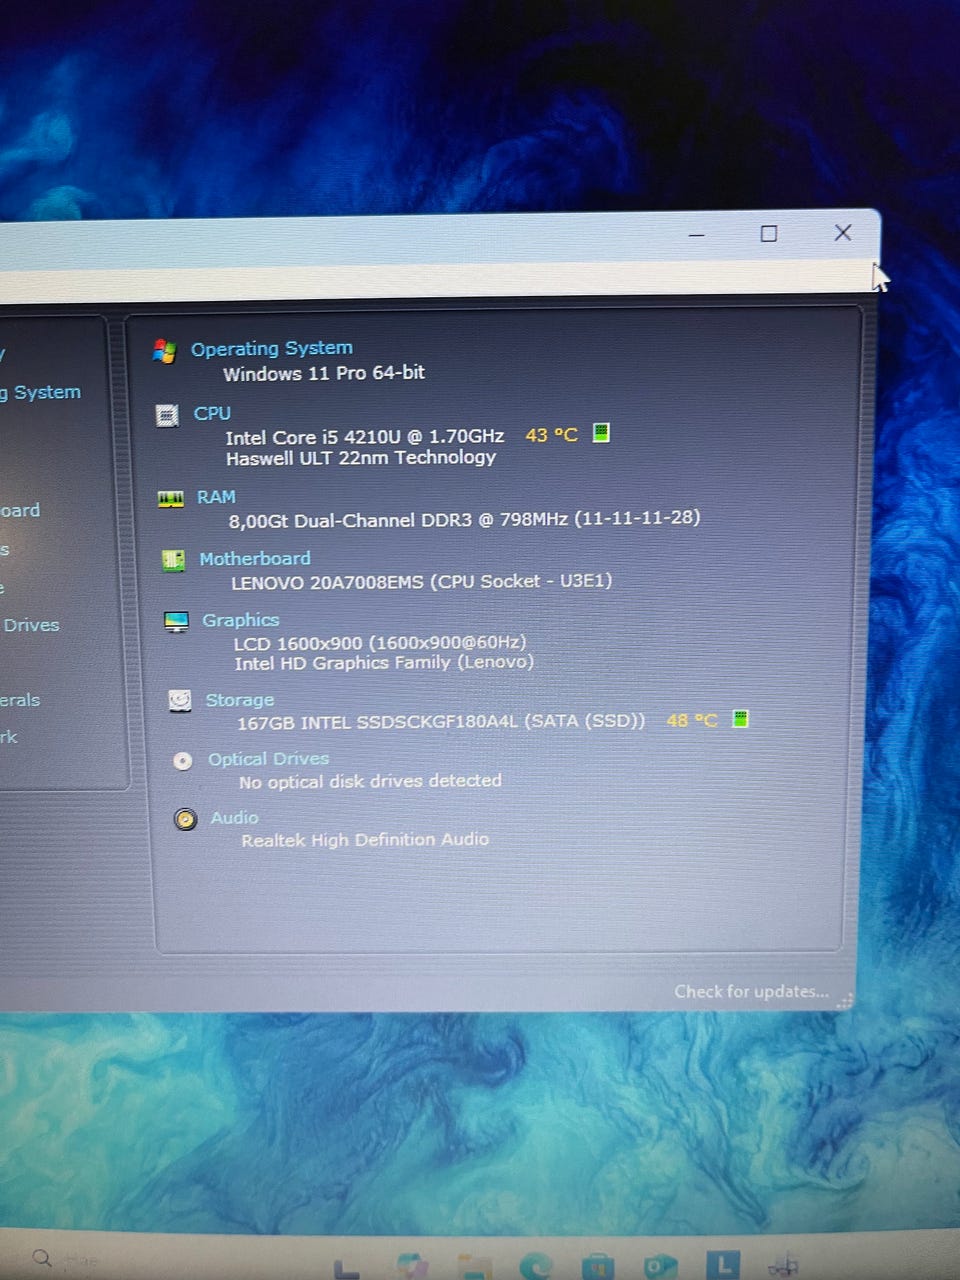Click the text LENOVO 20A7008EMS
This screenshot has height=1280, width=960.
(x=328, y=582)
